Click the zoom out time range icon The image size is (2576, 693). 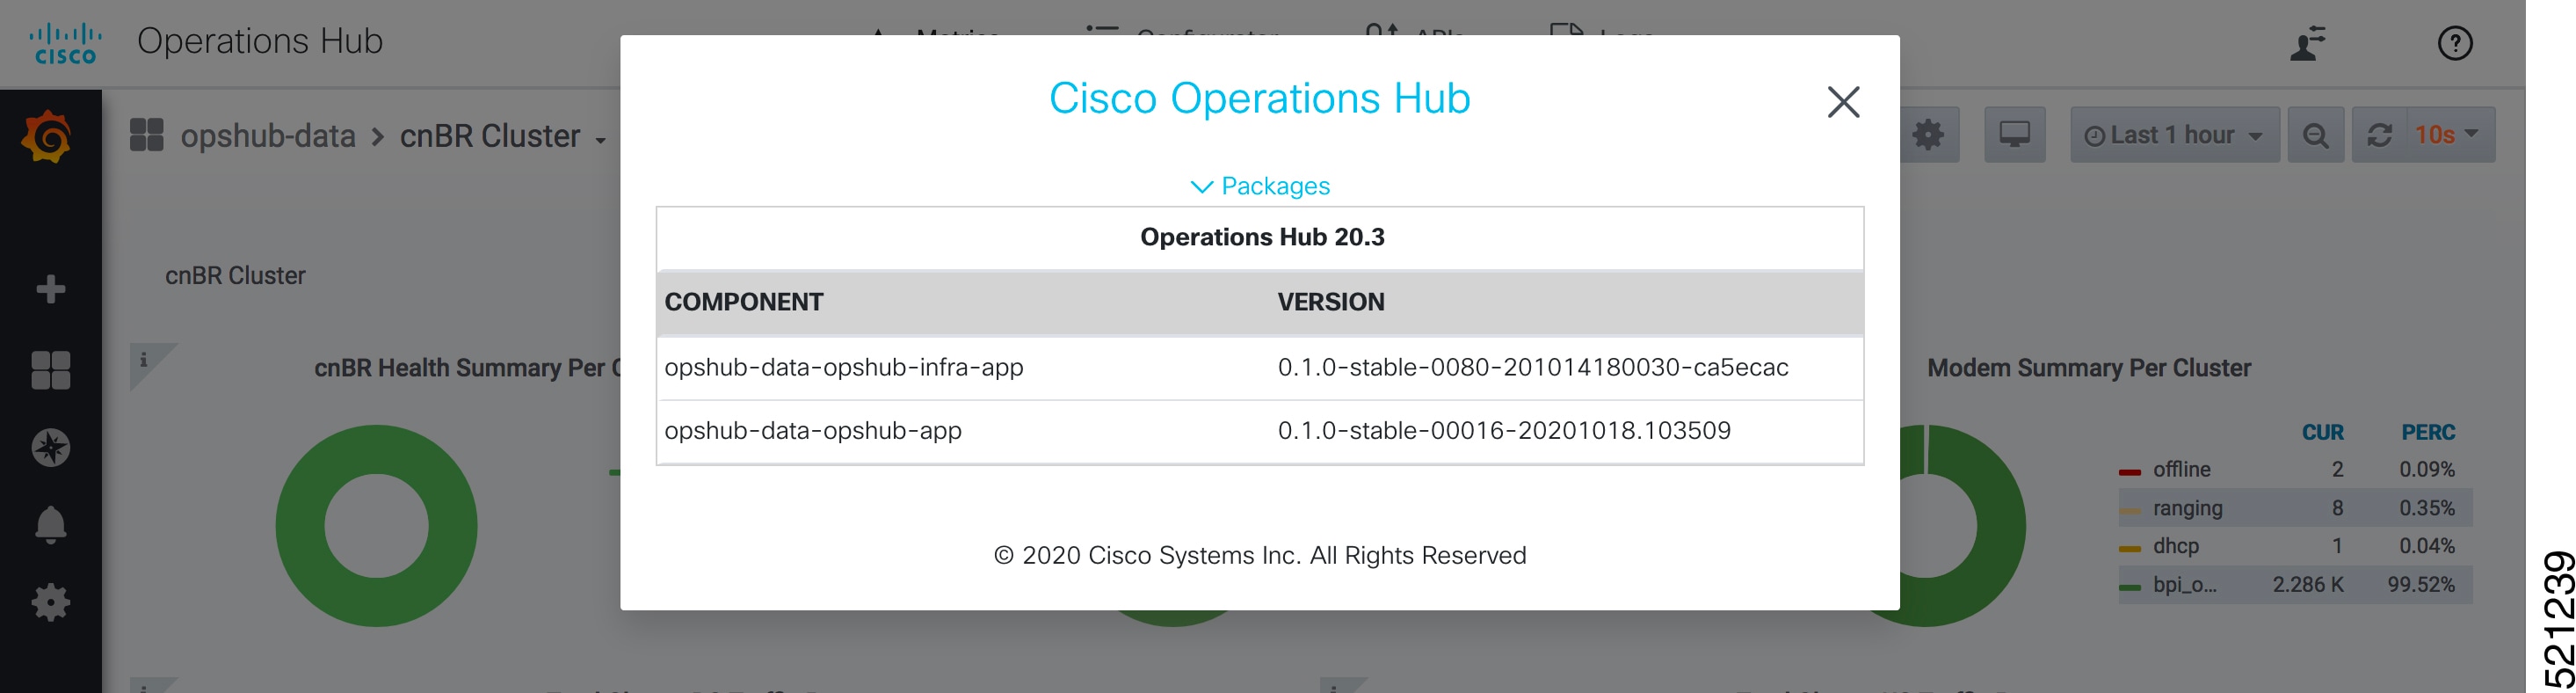[2315, 135]
